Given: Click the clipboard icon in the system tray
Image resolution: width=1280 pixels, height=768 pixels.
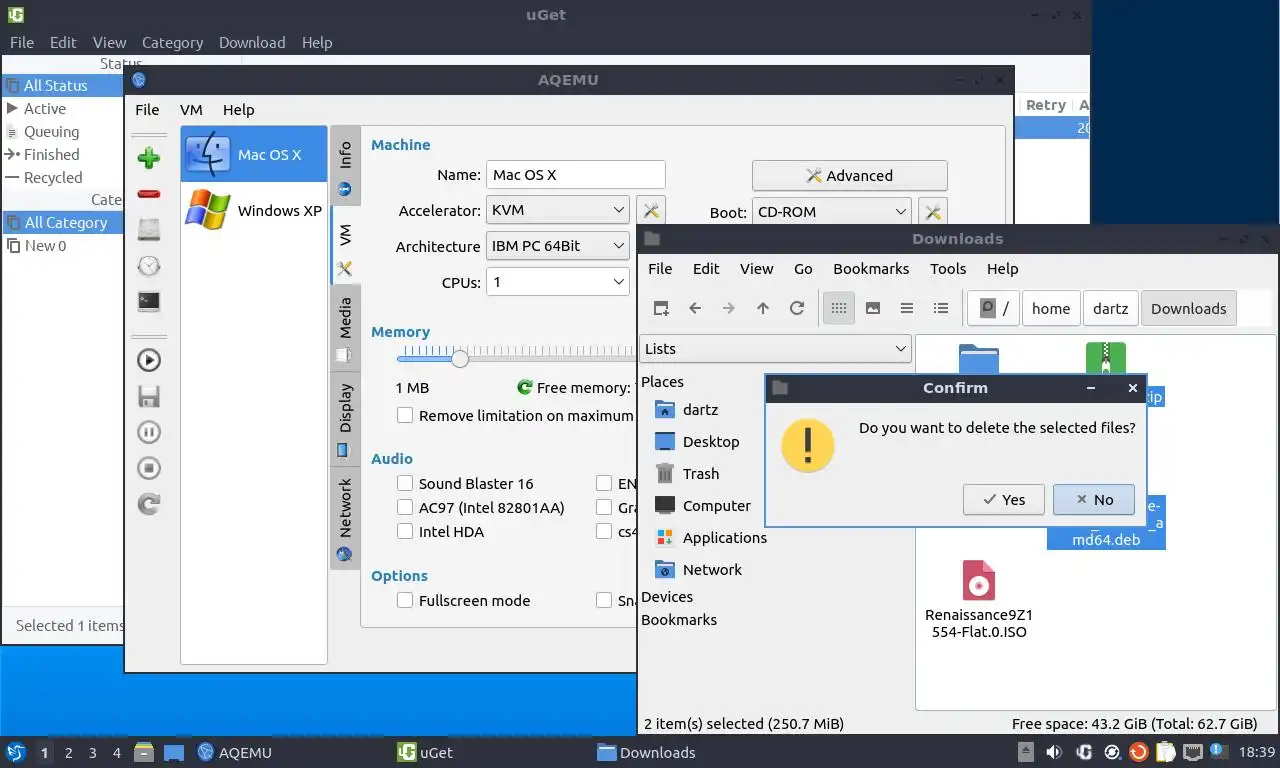Looking at the screenshot, I should 1166,752.
